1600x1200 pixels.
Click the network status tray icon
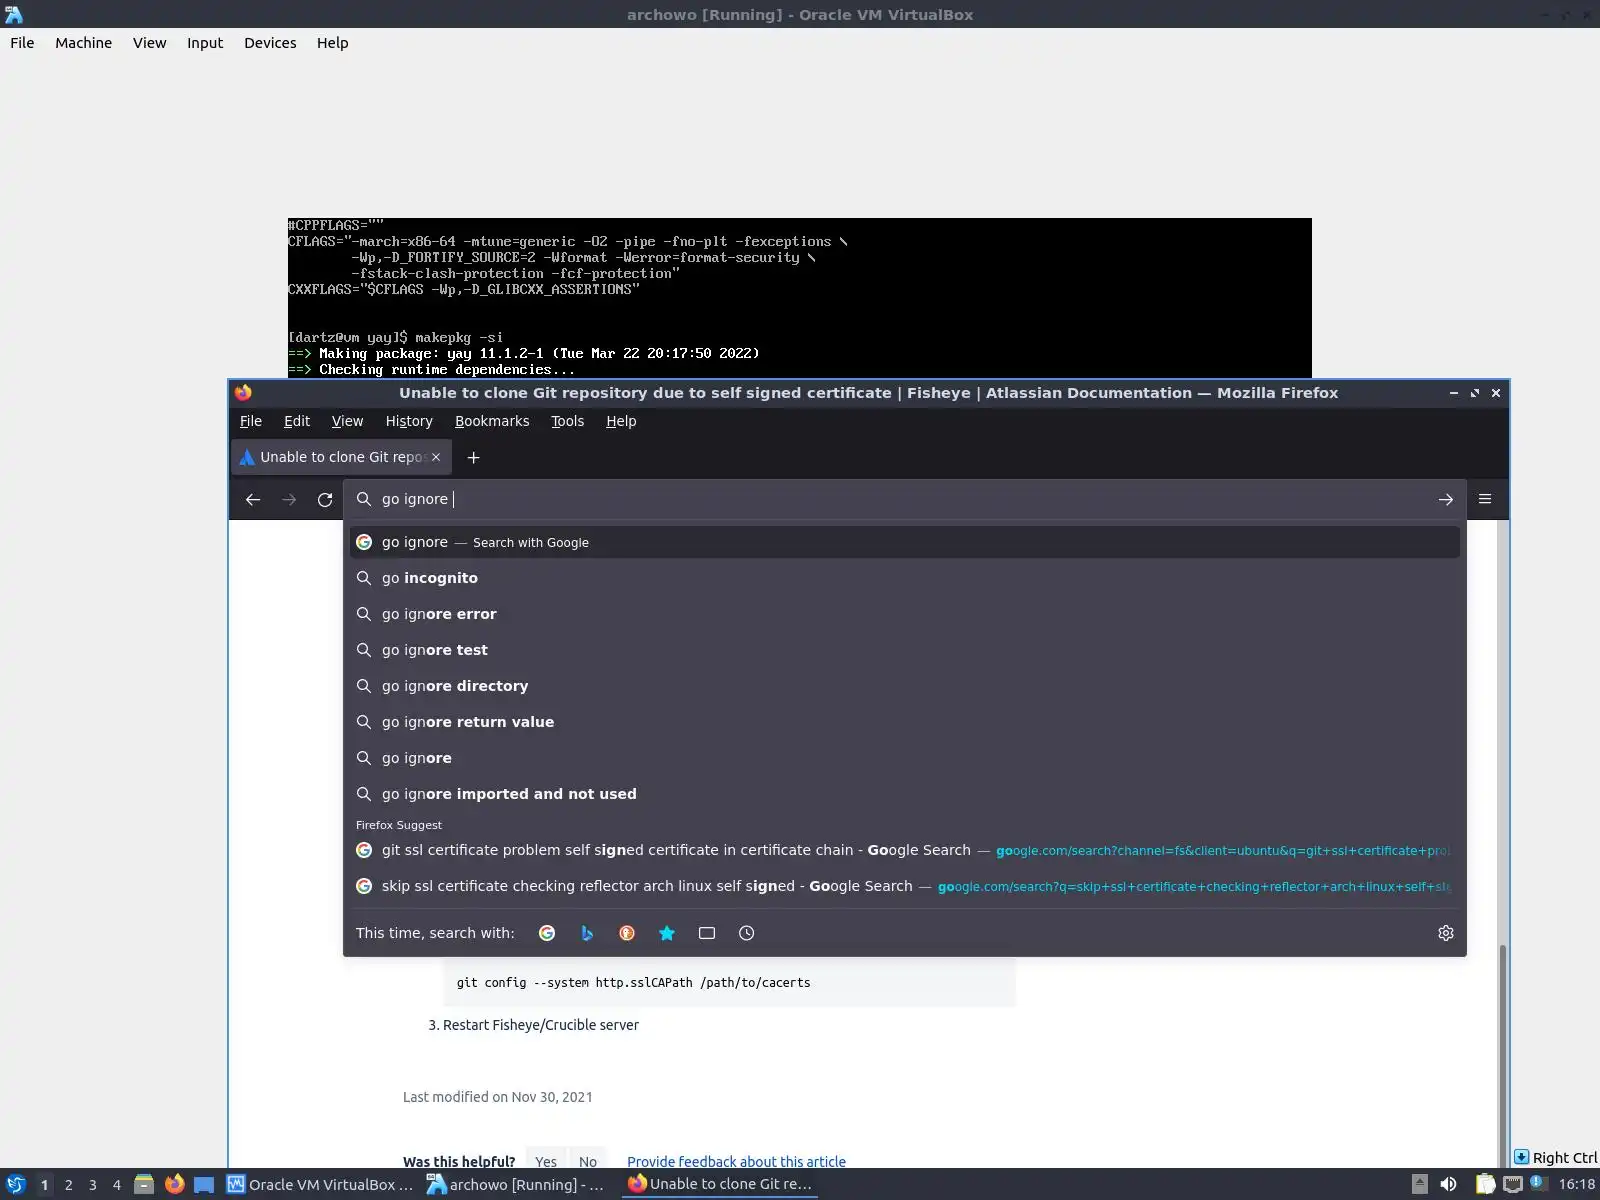(x=1513, y=1185)
